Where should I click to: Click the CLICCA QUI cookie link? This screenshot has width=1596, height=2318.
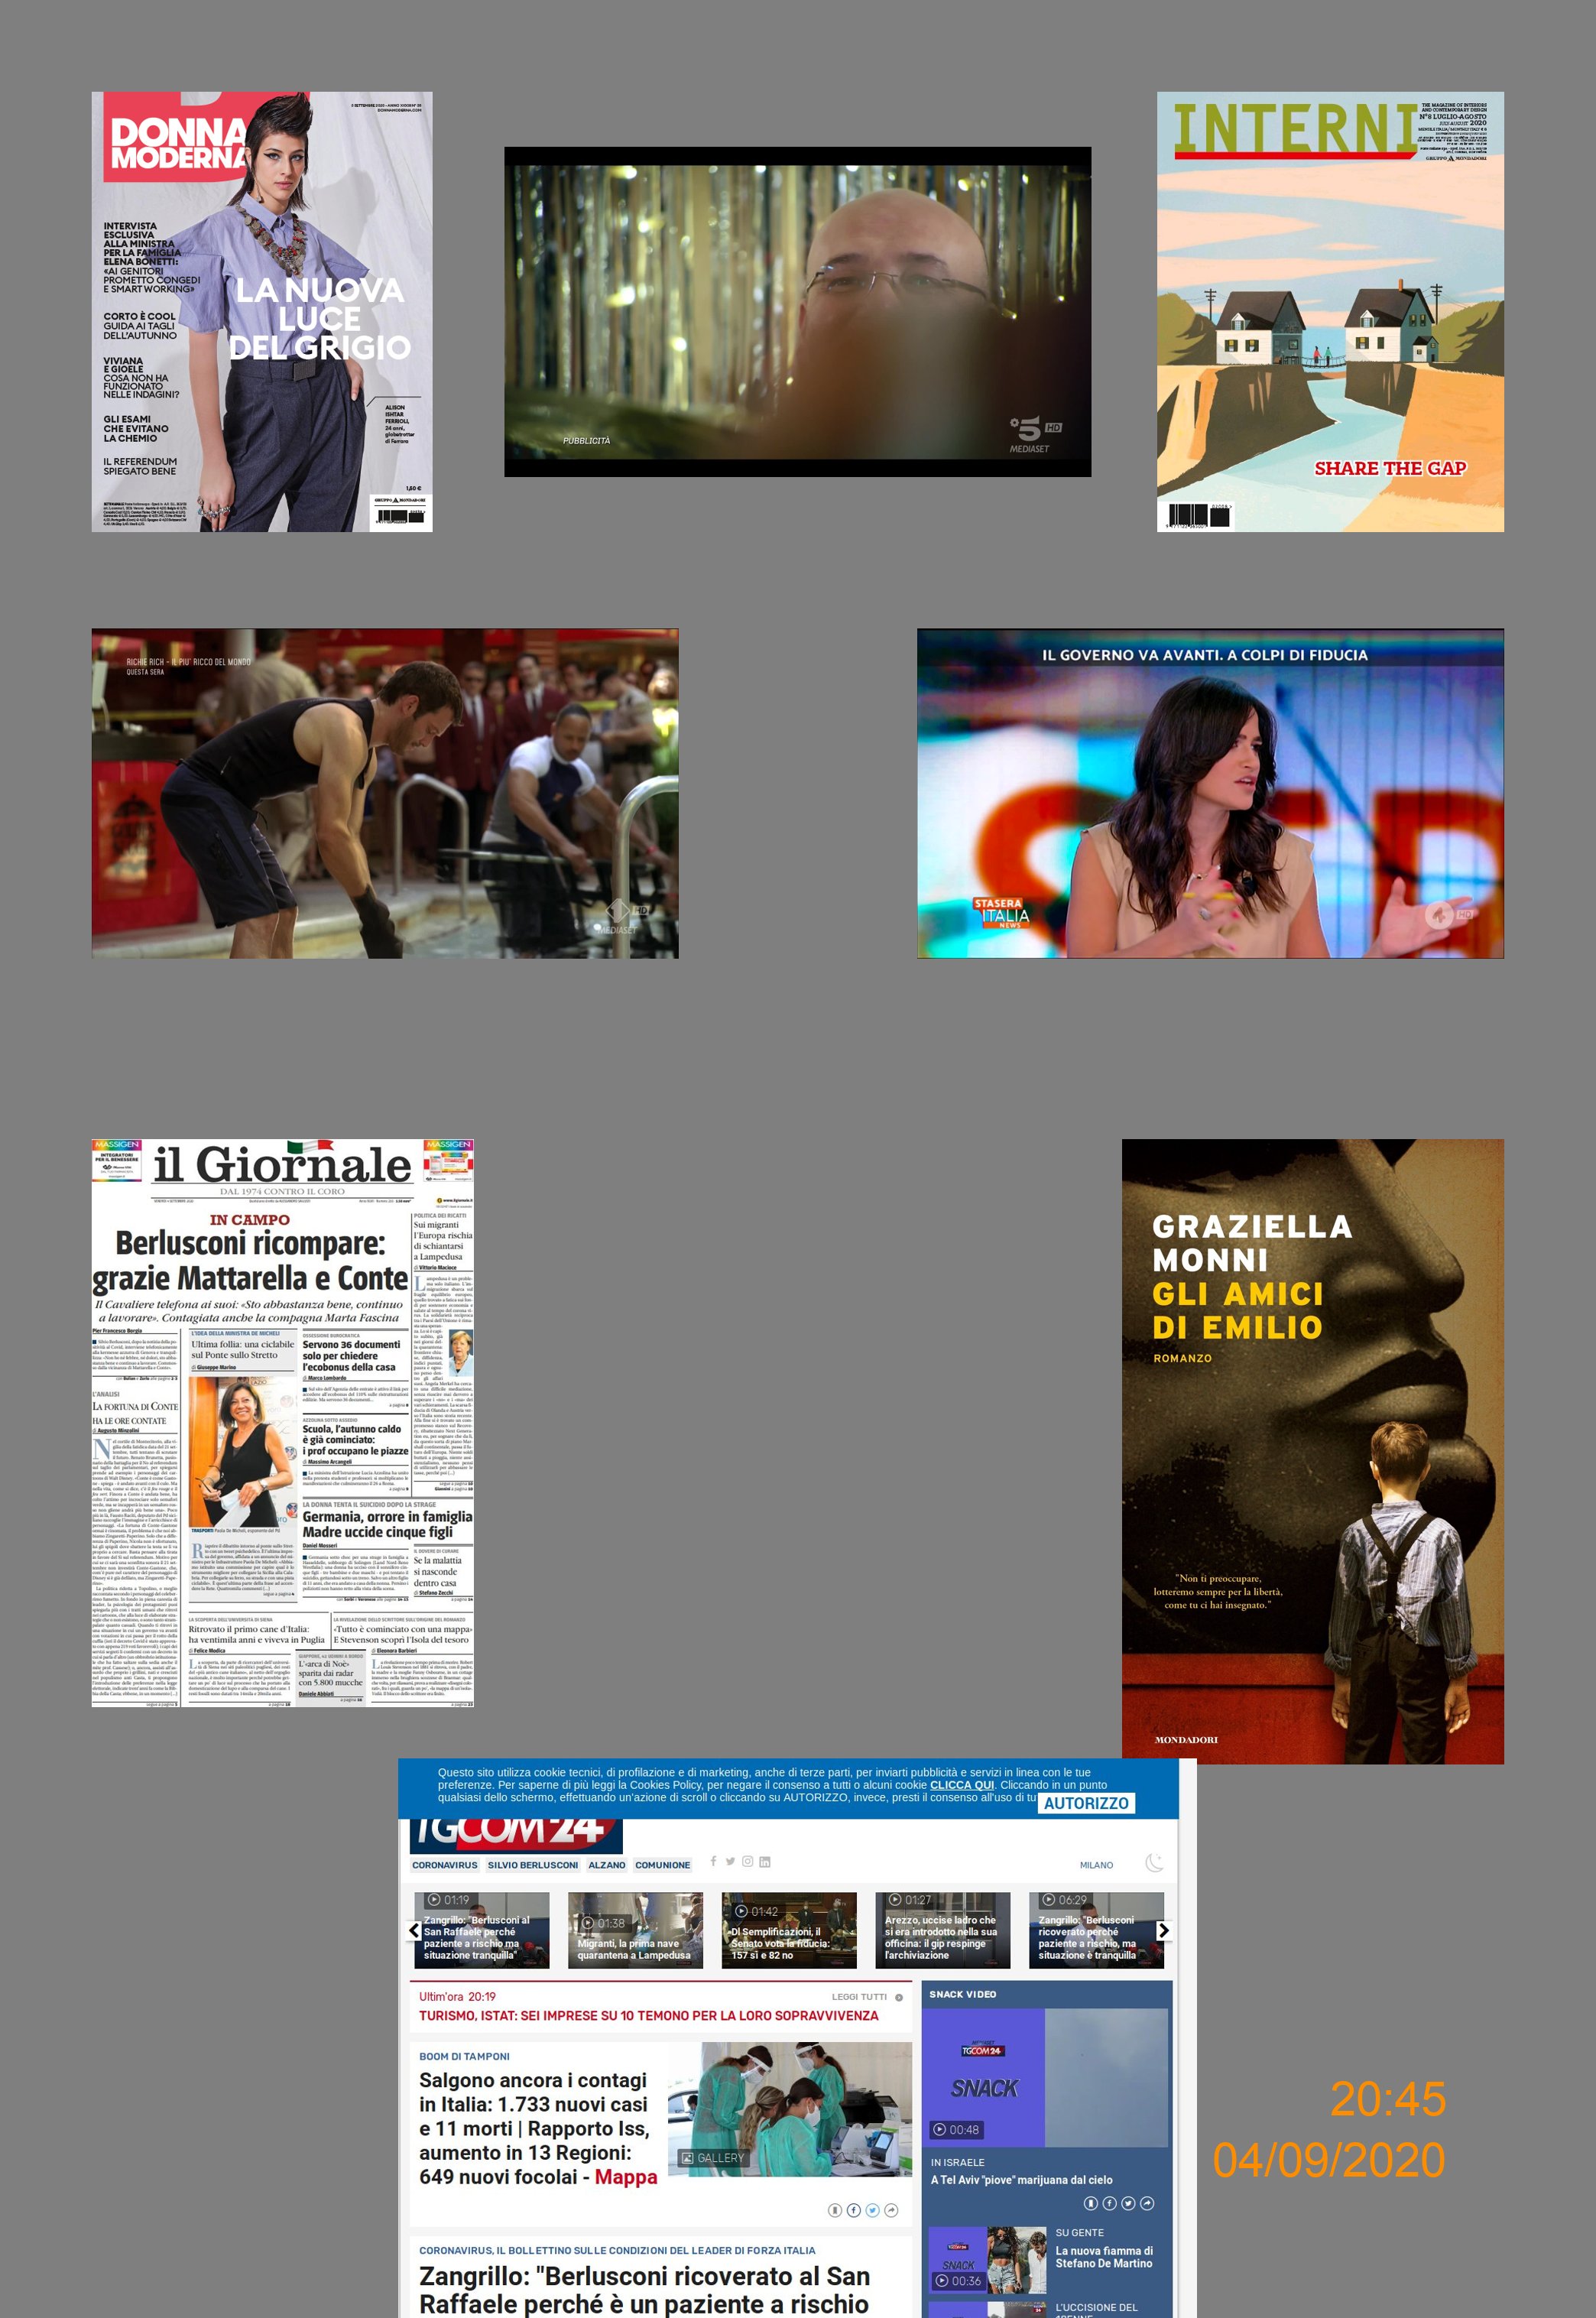[x=961, y=1785]
